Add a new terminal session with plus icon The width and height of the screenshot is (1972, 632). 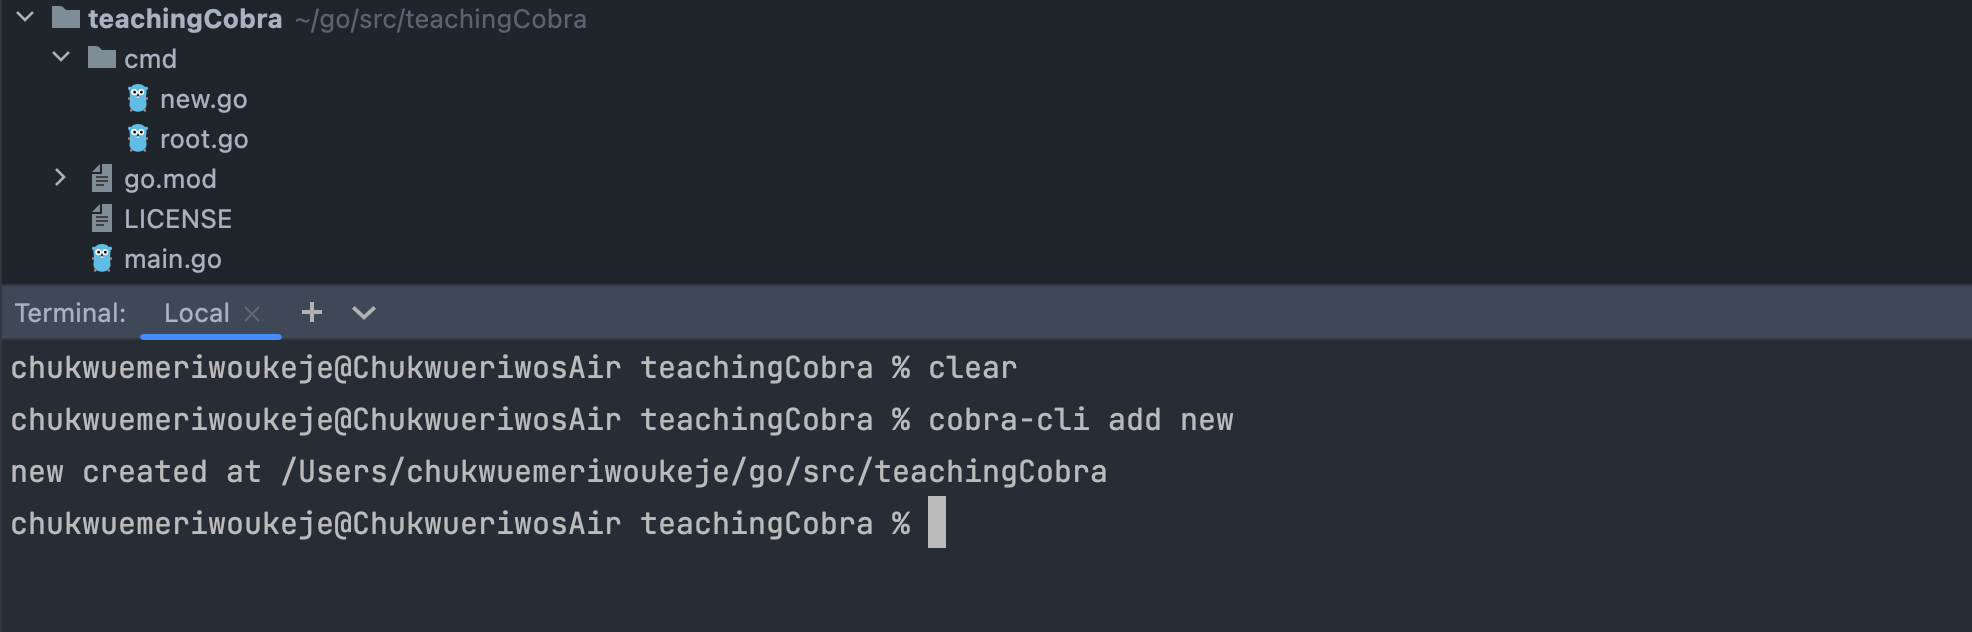coord(312,312)
